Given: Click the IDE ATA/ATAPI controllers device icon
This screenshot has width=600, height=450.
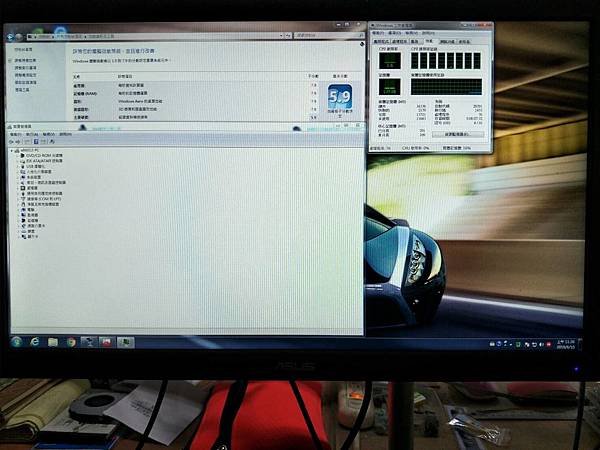Looking at the screenshot, I should (x=23, y=161).
